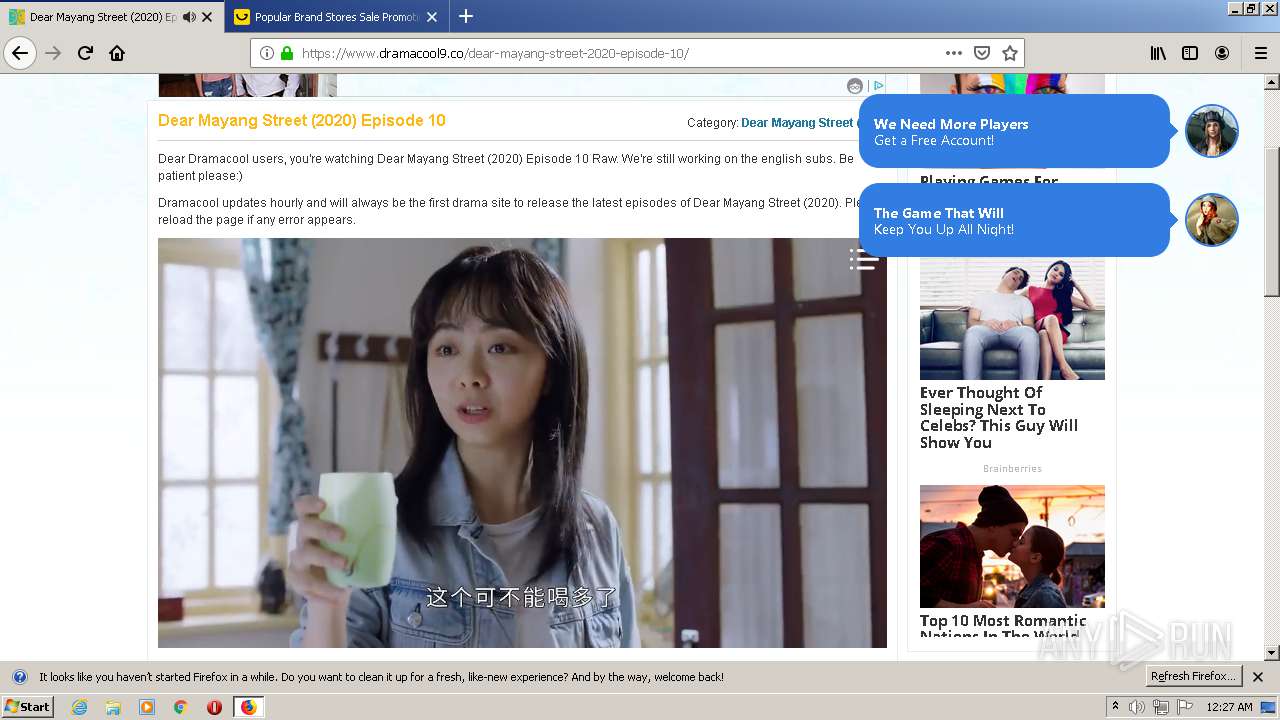Screen dimensions: 1280x720
Task: Dismiss the Firefox refresh notification bar
Action: [x=1258, y=677]
